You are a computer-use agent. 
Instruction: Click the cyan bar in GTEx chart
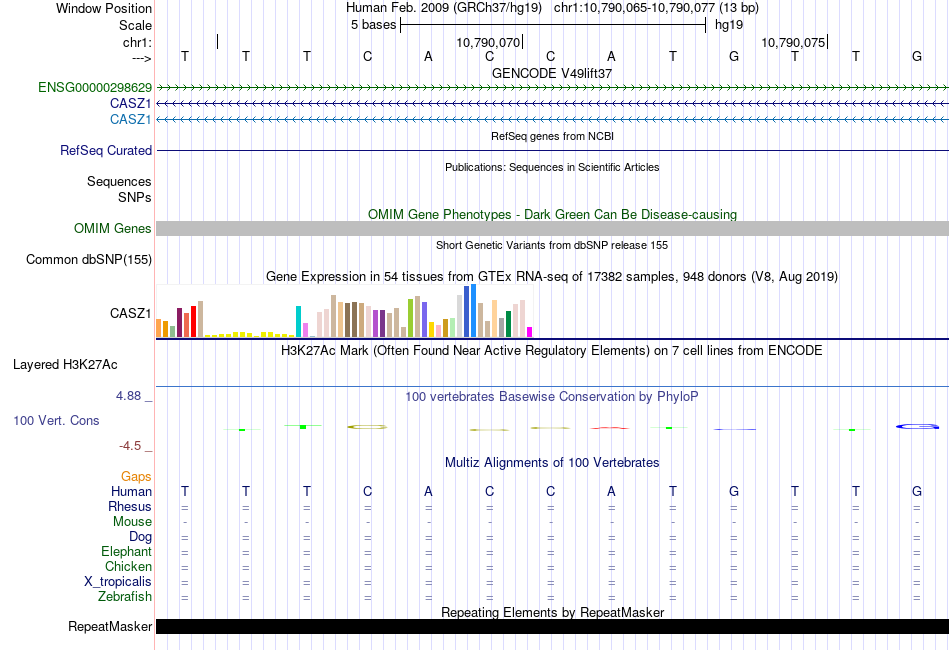click(298, 322)
